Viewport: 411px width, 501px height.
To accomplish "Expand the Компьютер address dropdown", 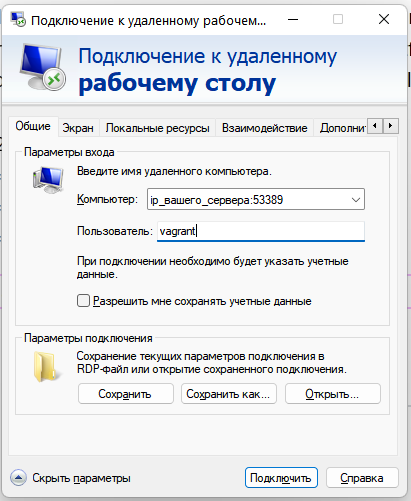I will click(x=356, y=200).
